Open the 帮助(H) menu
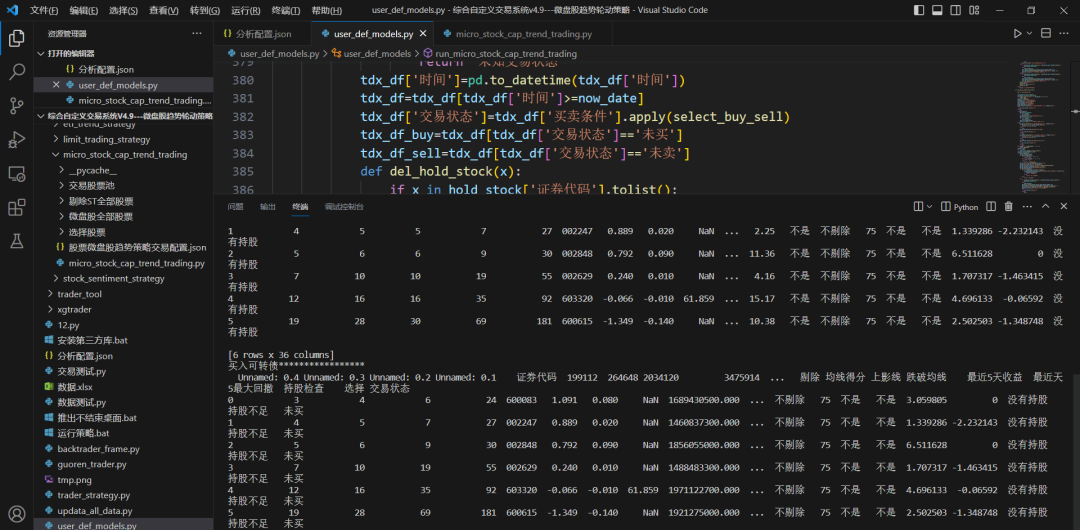Image resolution: width=1080 pixels, height=530 pixels. click(326, 10)
